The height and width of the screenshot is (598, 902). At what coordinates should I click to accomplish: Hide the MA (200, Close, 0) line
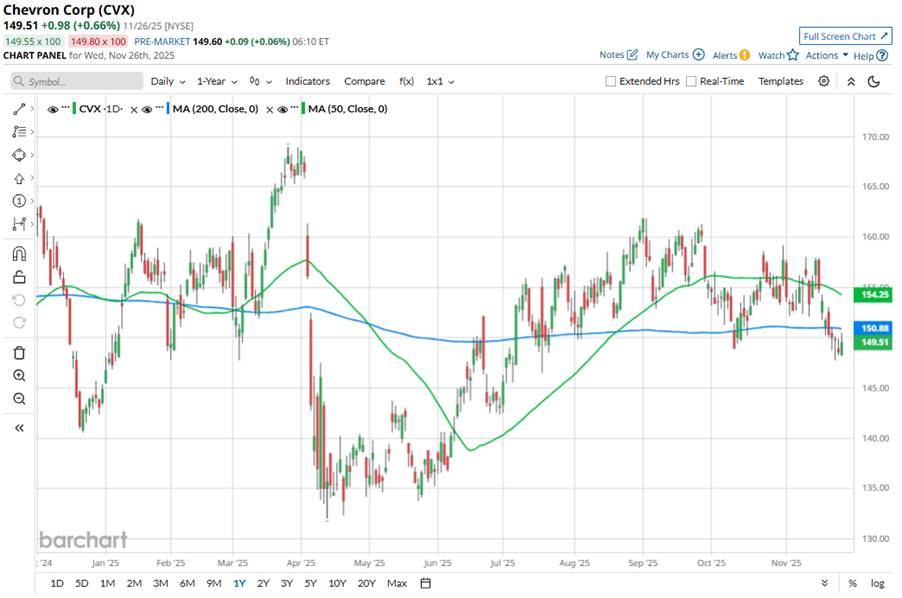click(146, 109)
